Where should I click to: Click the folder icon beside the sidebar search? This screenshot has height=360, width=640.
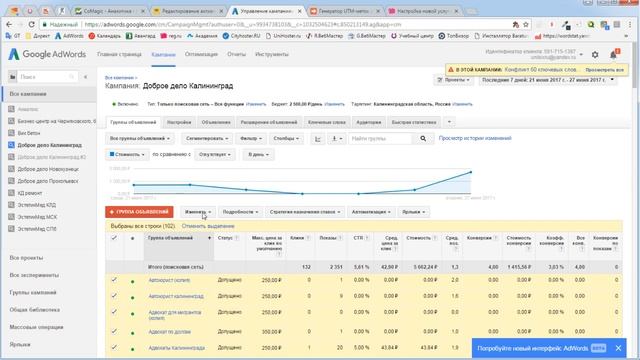pyautogui.click(x=13, y=77)
